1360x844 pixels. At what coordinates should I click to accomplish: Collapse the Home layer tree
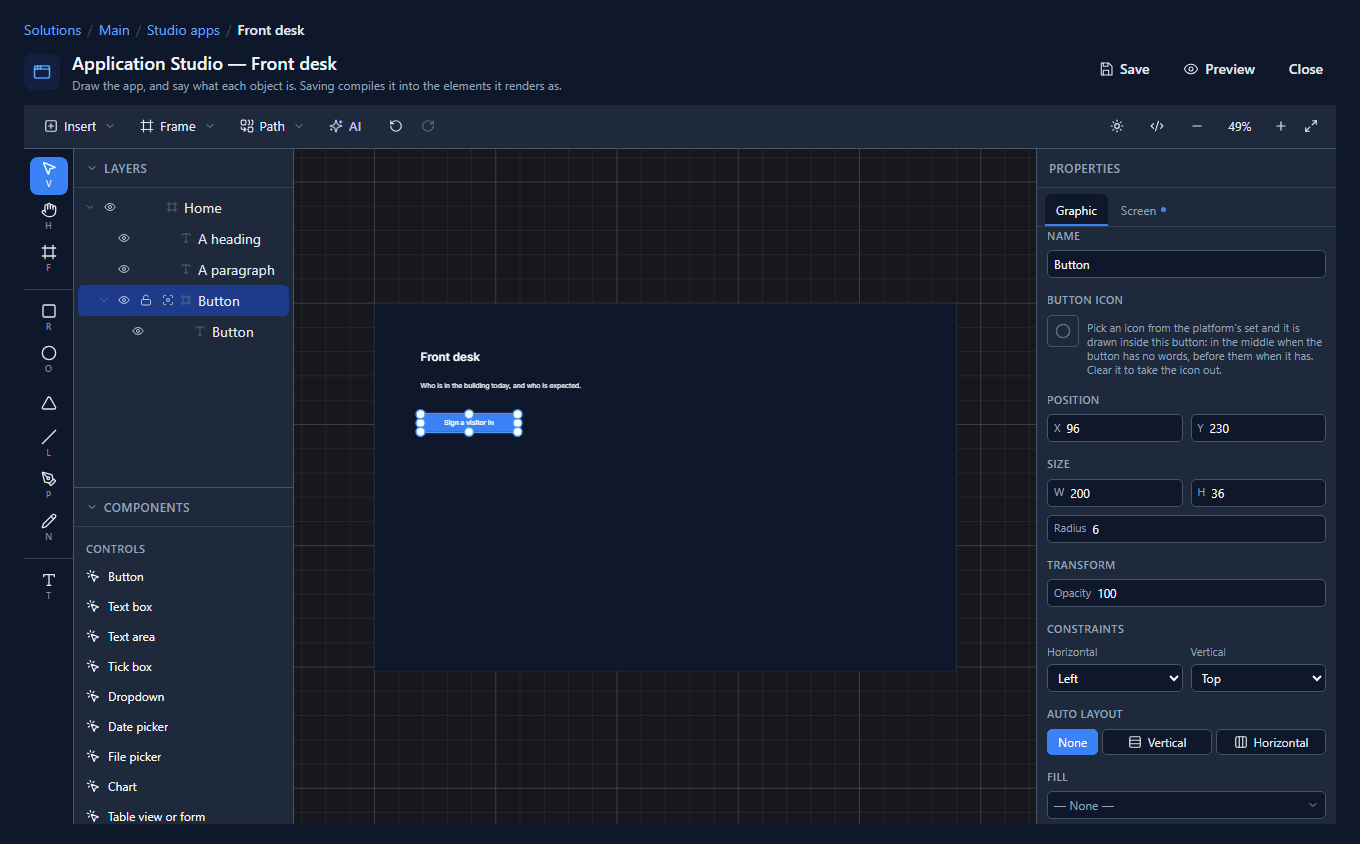pyautogui.click(x=90, y=208)
